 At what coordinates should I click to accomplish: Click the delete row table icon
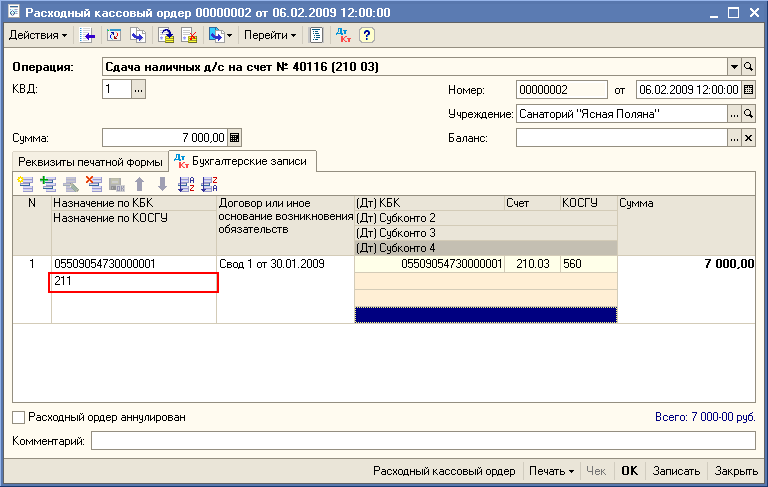click(x=94, y=184)
